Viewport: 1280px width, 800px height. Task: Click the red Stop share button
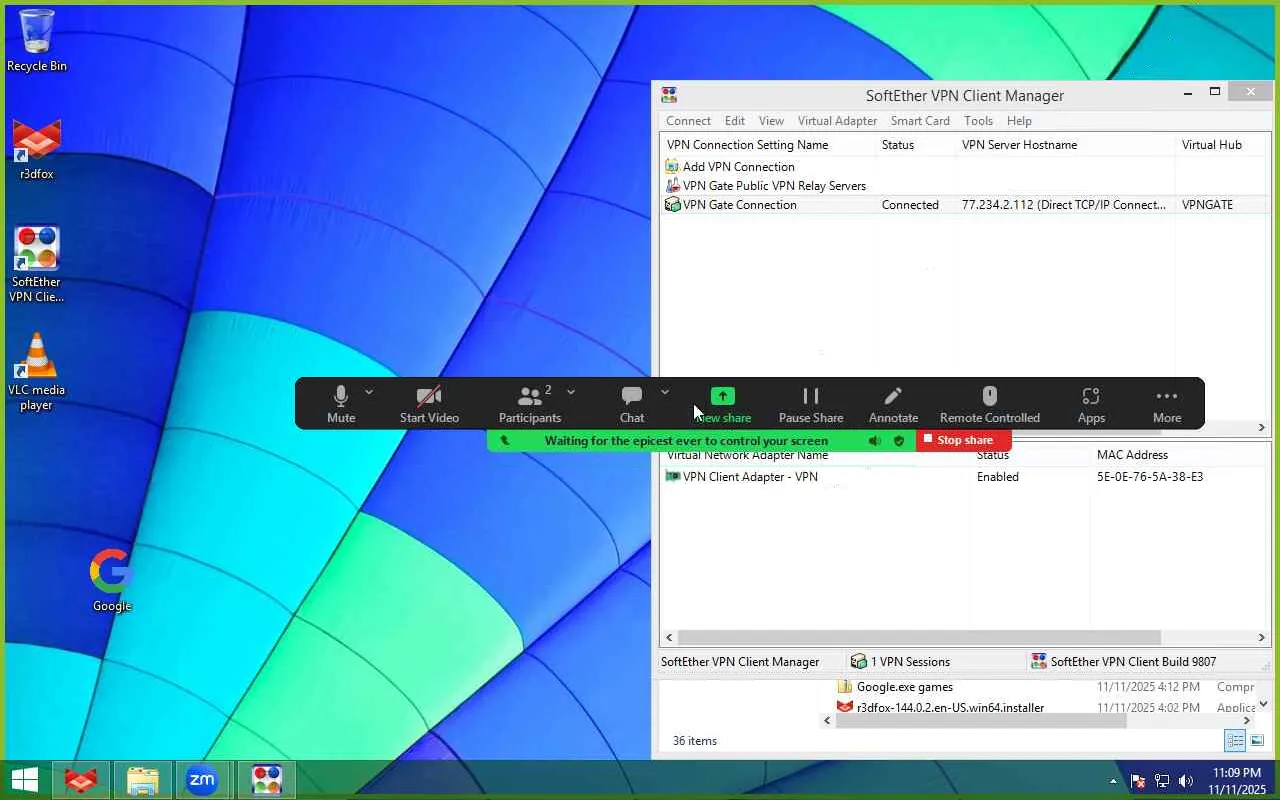[x=963, y=440]
